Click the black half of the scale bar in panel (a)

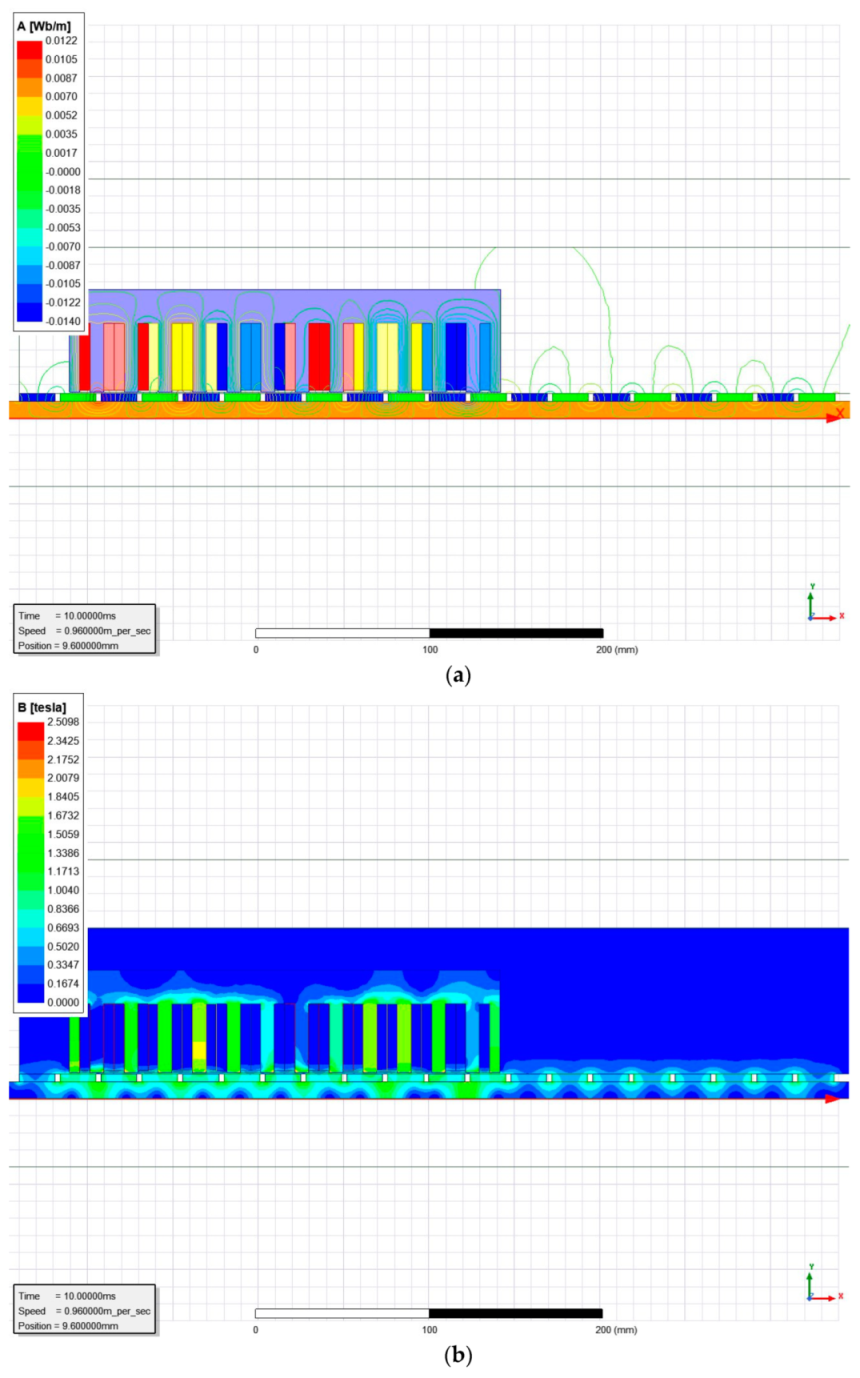(516, 632)
